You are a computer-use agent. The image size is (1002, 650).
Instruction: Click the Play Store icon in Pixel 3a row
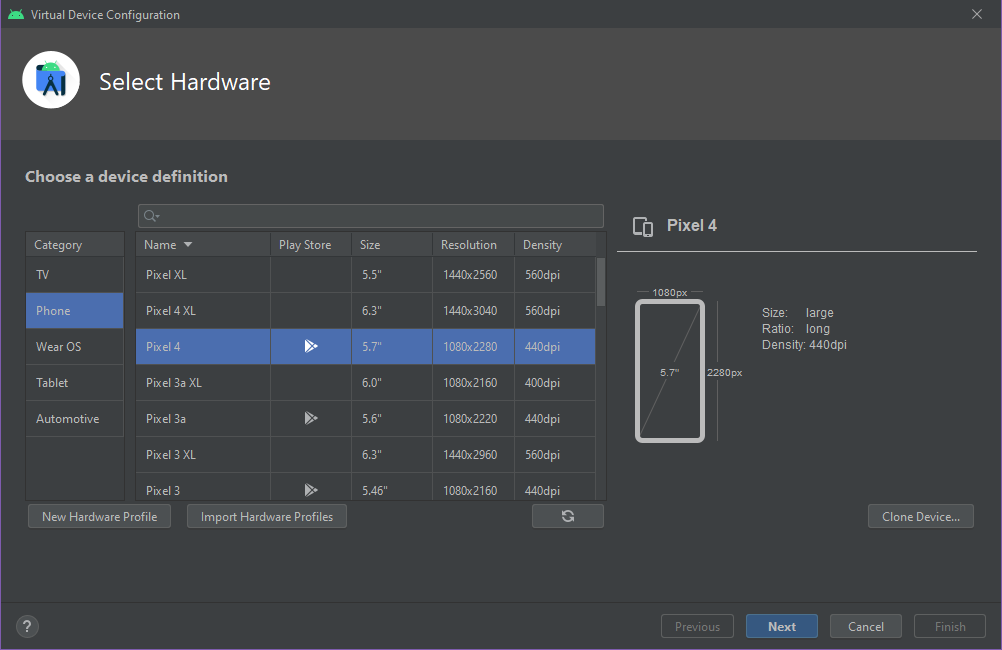(311, 418)
